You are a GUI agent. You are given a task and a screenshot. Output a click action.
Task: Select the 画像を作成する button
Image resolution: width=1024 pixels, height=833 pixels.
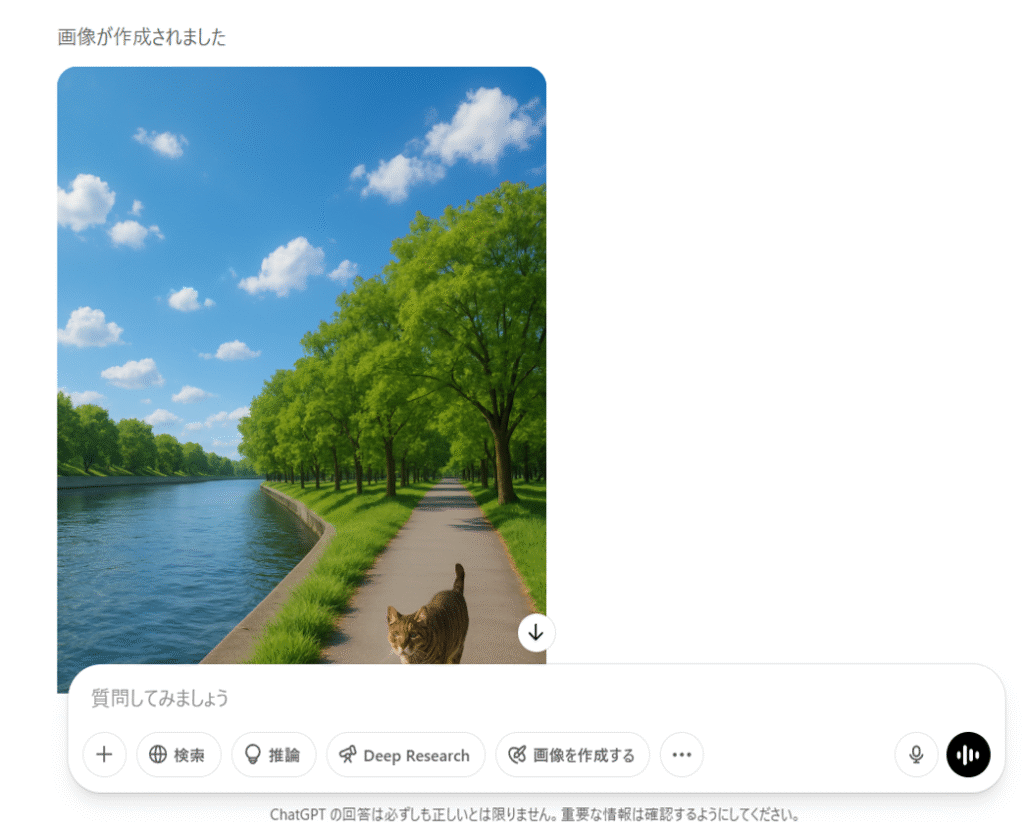(573, 755)
